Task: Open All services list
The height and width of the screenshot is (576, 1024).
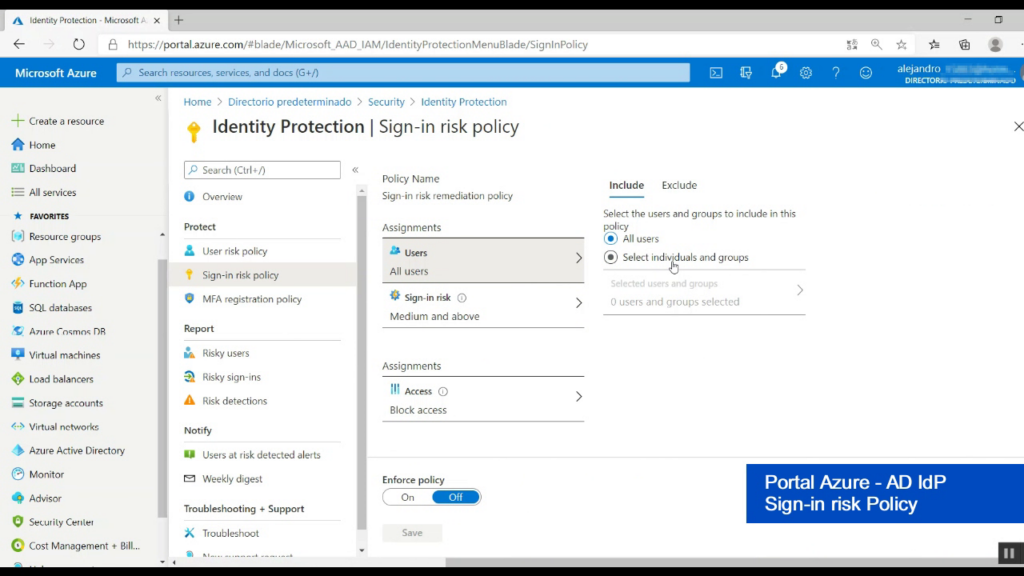Action: (x=44, y=193)
